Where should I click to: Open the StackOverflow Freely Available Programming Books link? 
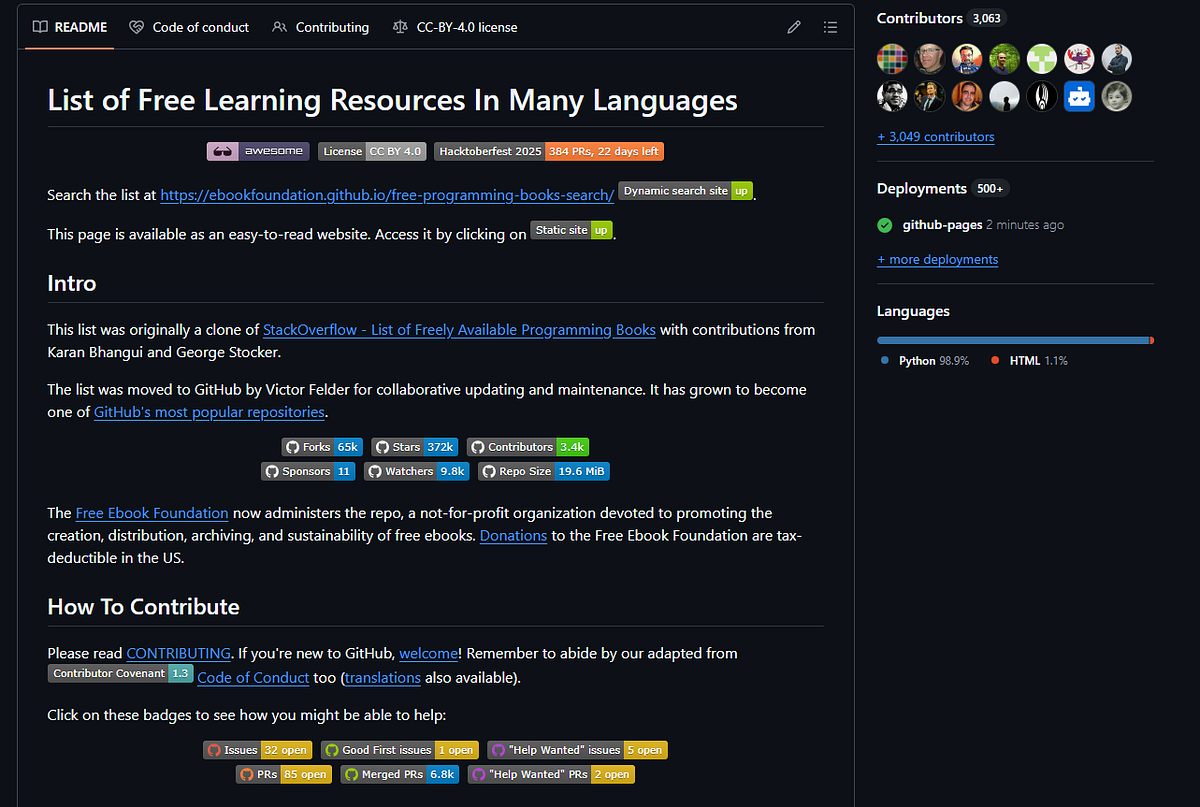click(459, 329)
